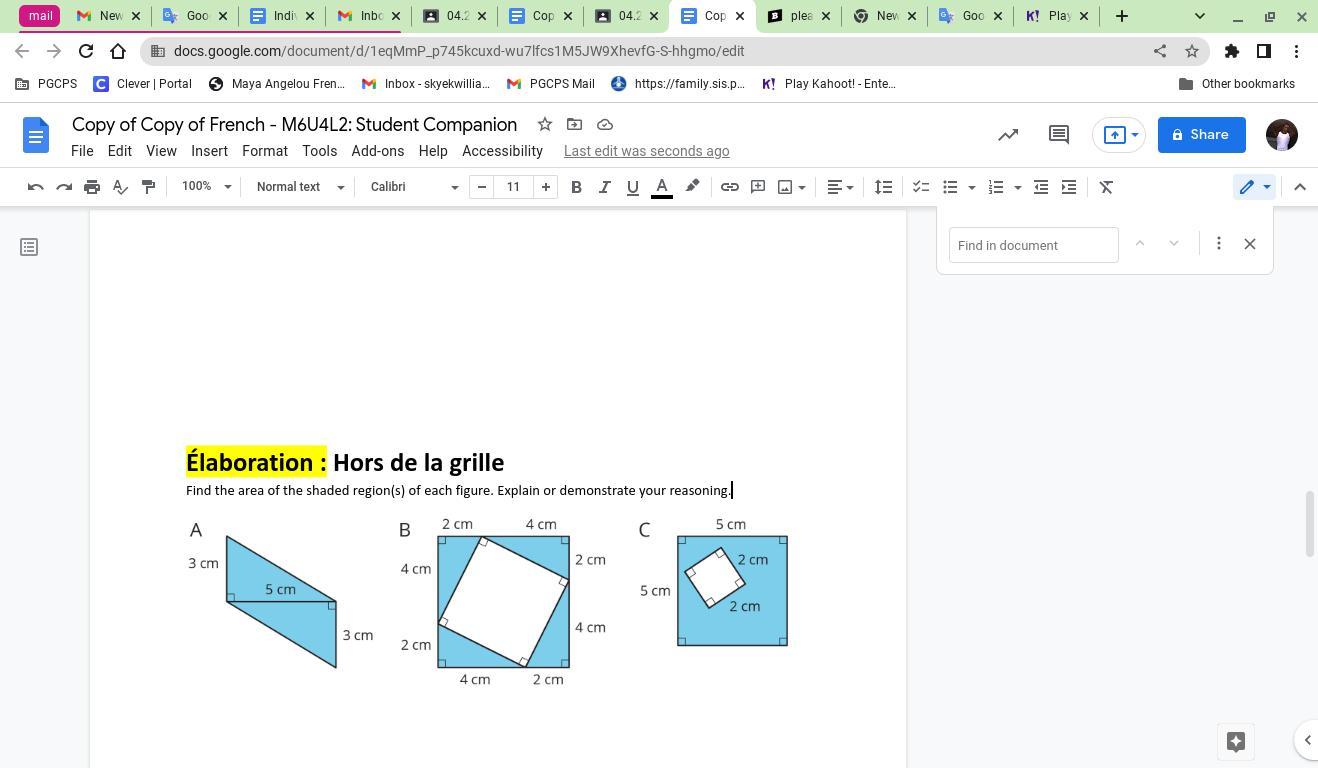Click the print icon in toolbar
Image resolution: width=1318 pixels, height=768 pixels.
[x=92, y=187]
